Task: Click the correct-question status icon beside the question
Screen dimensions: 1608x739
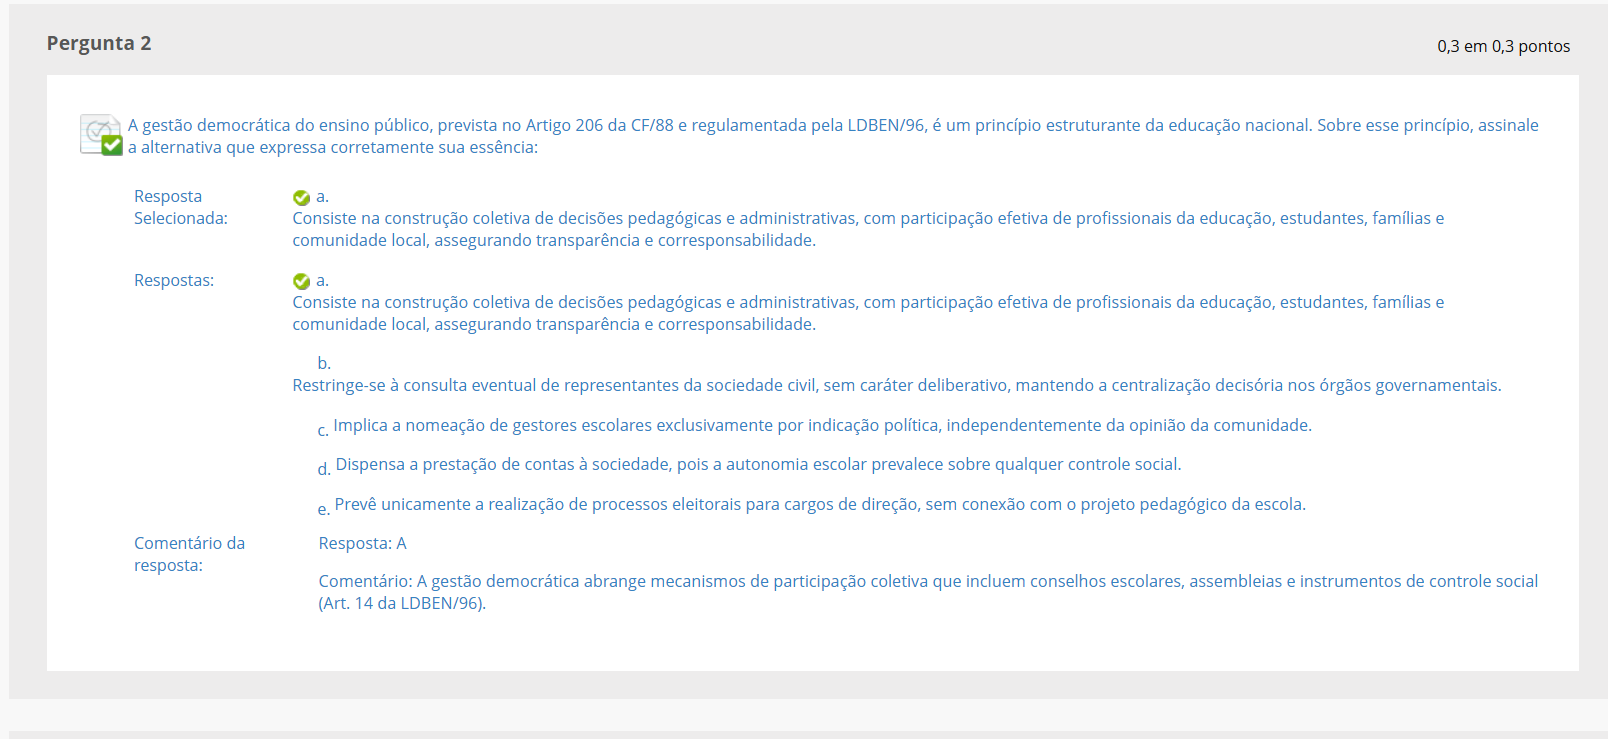Action: [101, 135]
